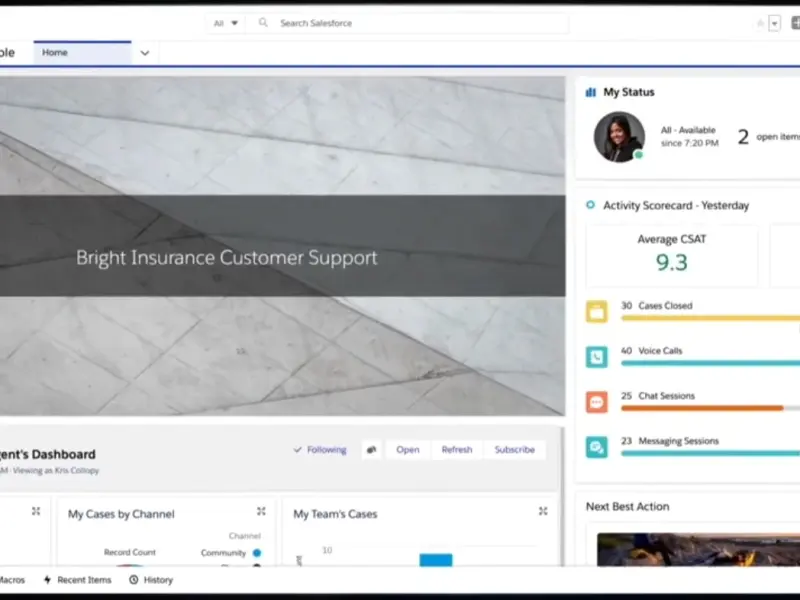Expand the My Cases by Channel chart
The height and width of the screenshot is (600, 800).
(261, 511)
